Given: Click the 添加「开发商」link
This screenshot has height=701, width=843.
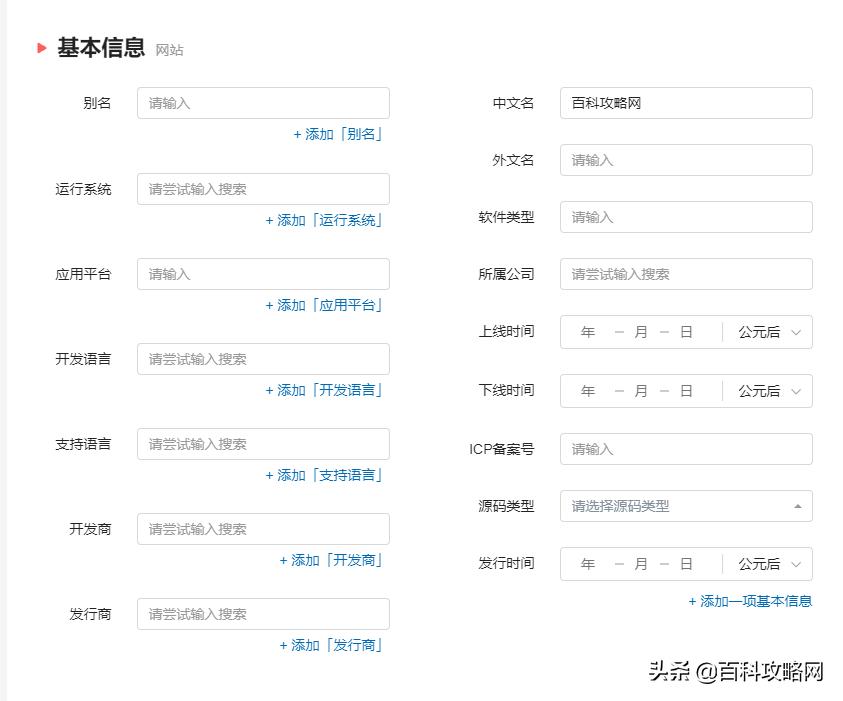Looking at the screenshot, I should (x=331, y=561).
